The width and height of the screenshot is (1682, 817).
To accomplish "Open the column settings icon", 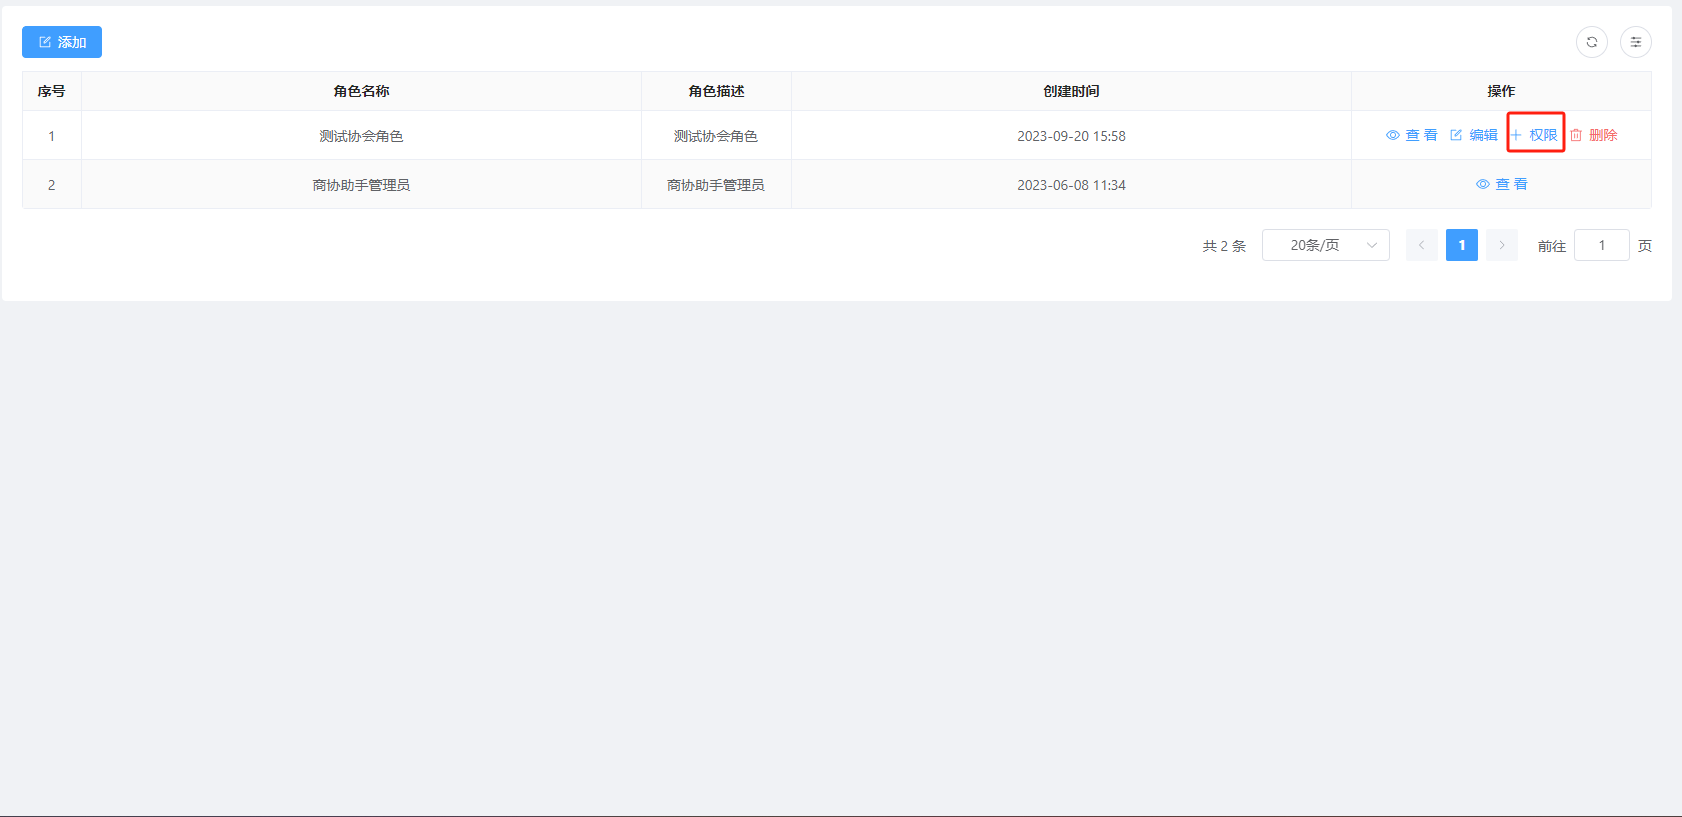I will pos(1635,42).
